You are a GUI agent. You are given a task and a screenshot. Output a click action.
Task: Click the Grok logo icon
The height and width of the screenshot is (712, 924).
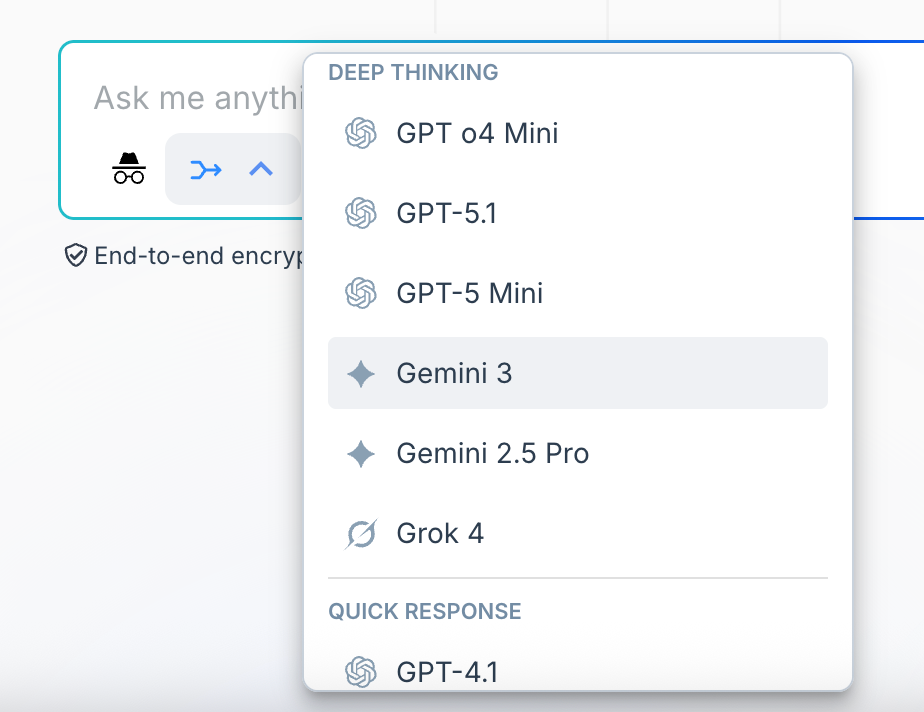coord(361,534)
